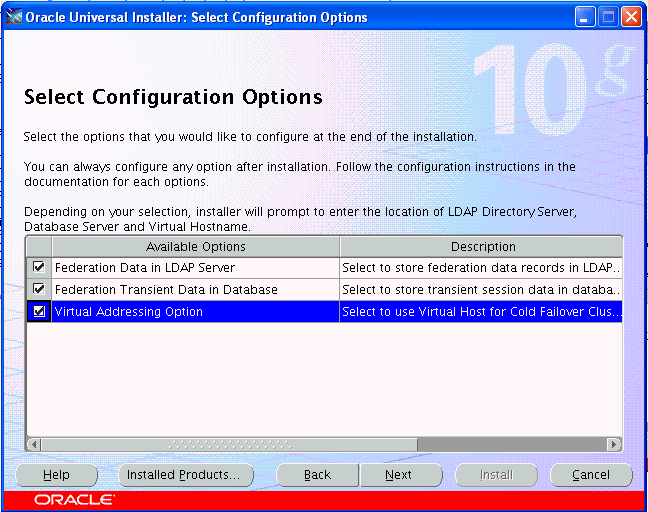Image resolution: width=648 pixels, height=512 pixels.
Task: Click the 'Available Options' column header
Action: (x=195, y=247)
